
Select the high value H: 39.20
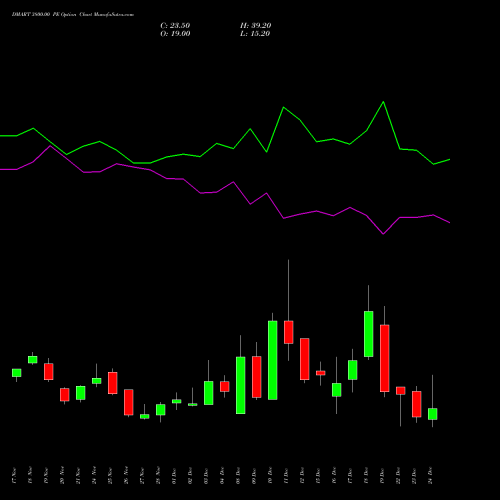click(256, 26)
